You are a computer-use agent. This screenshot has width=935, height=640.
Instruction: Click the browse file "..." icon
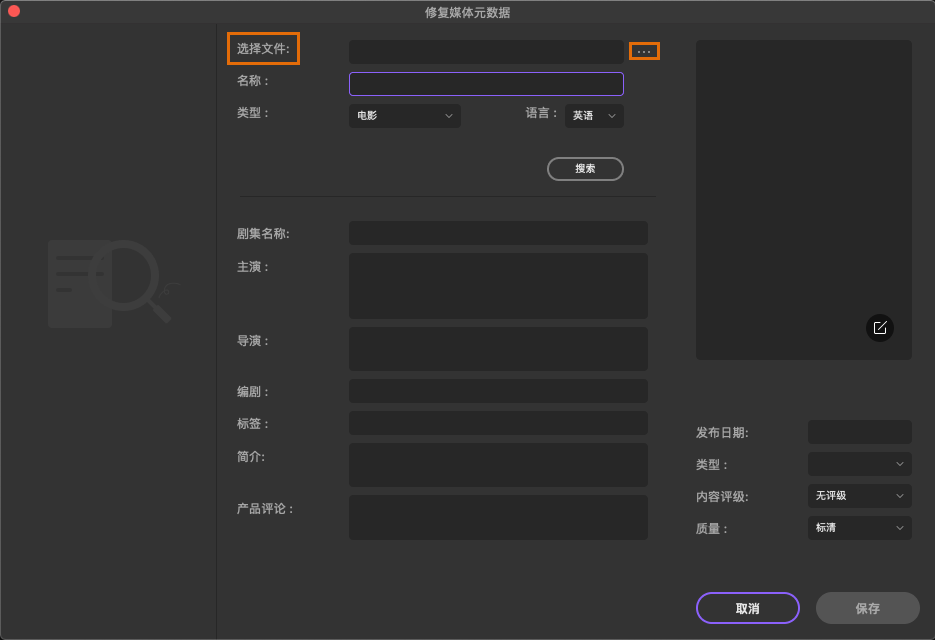tap(644, 50)
